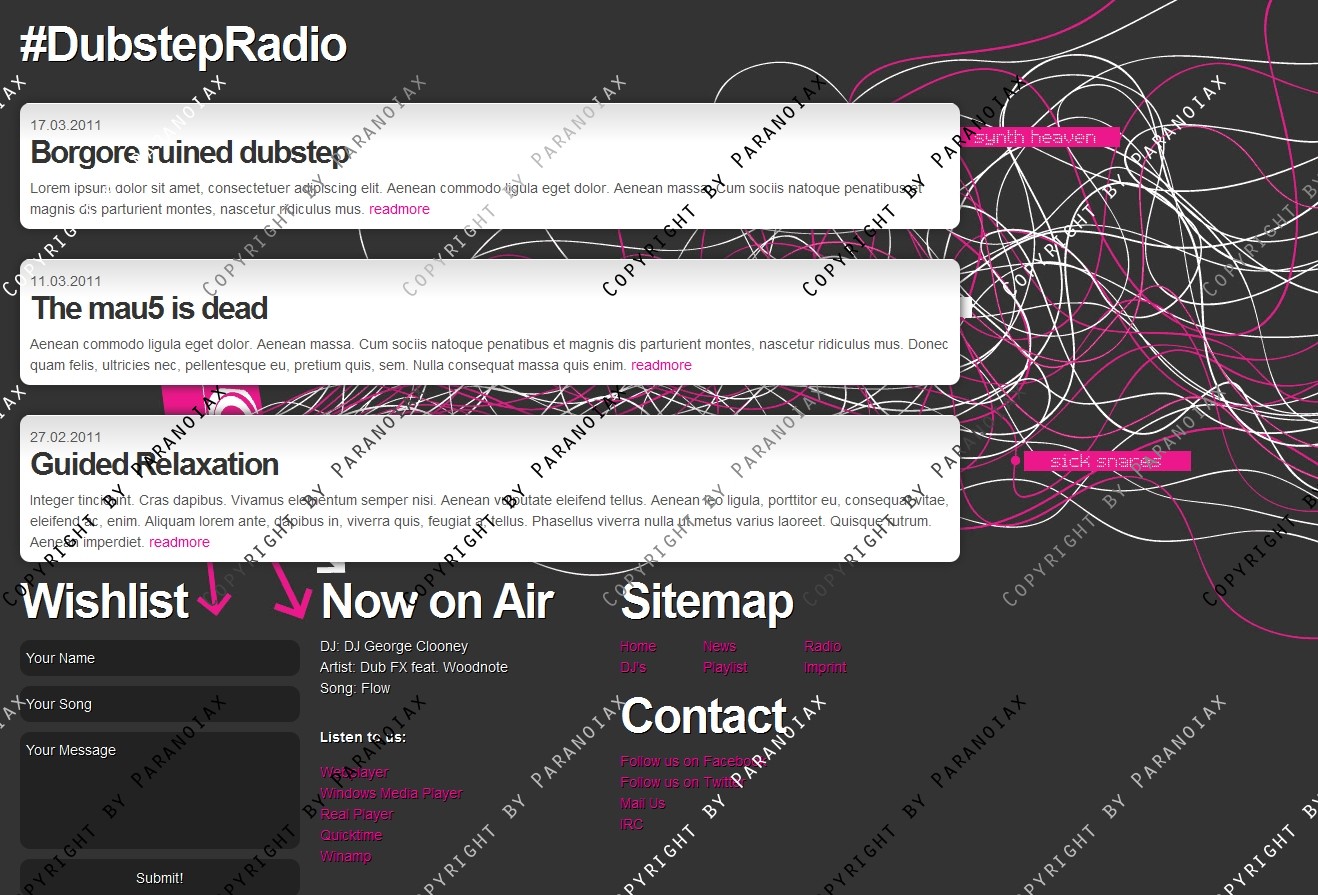Select 'Song: Flow' text
The height and width of the screenshot is (895, 1318).
coord(355,688)
